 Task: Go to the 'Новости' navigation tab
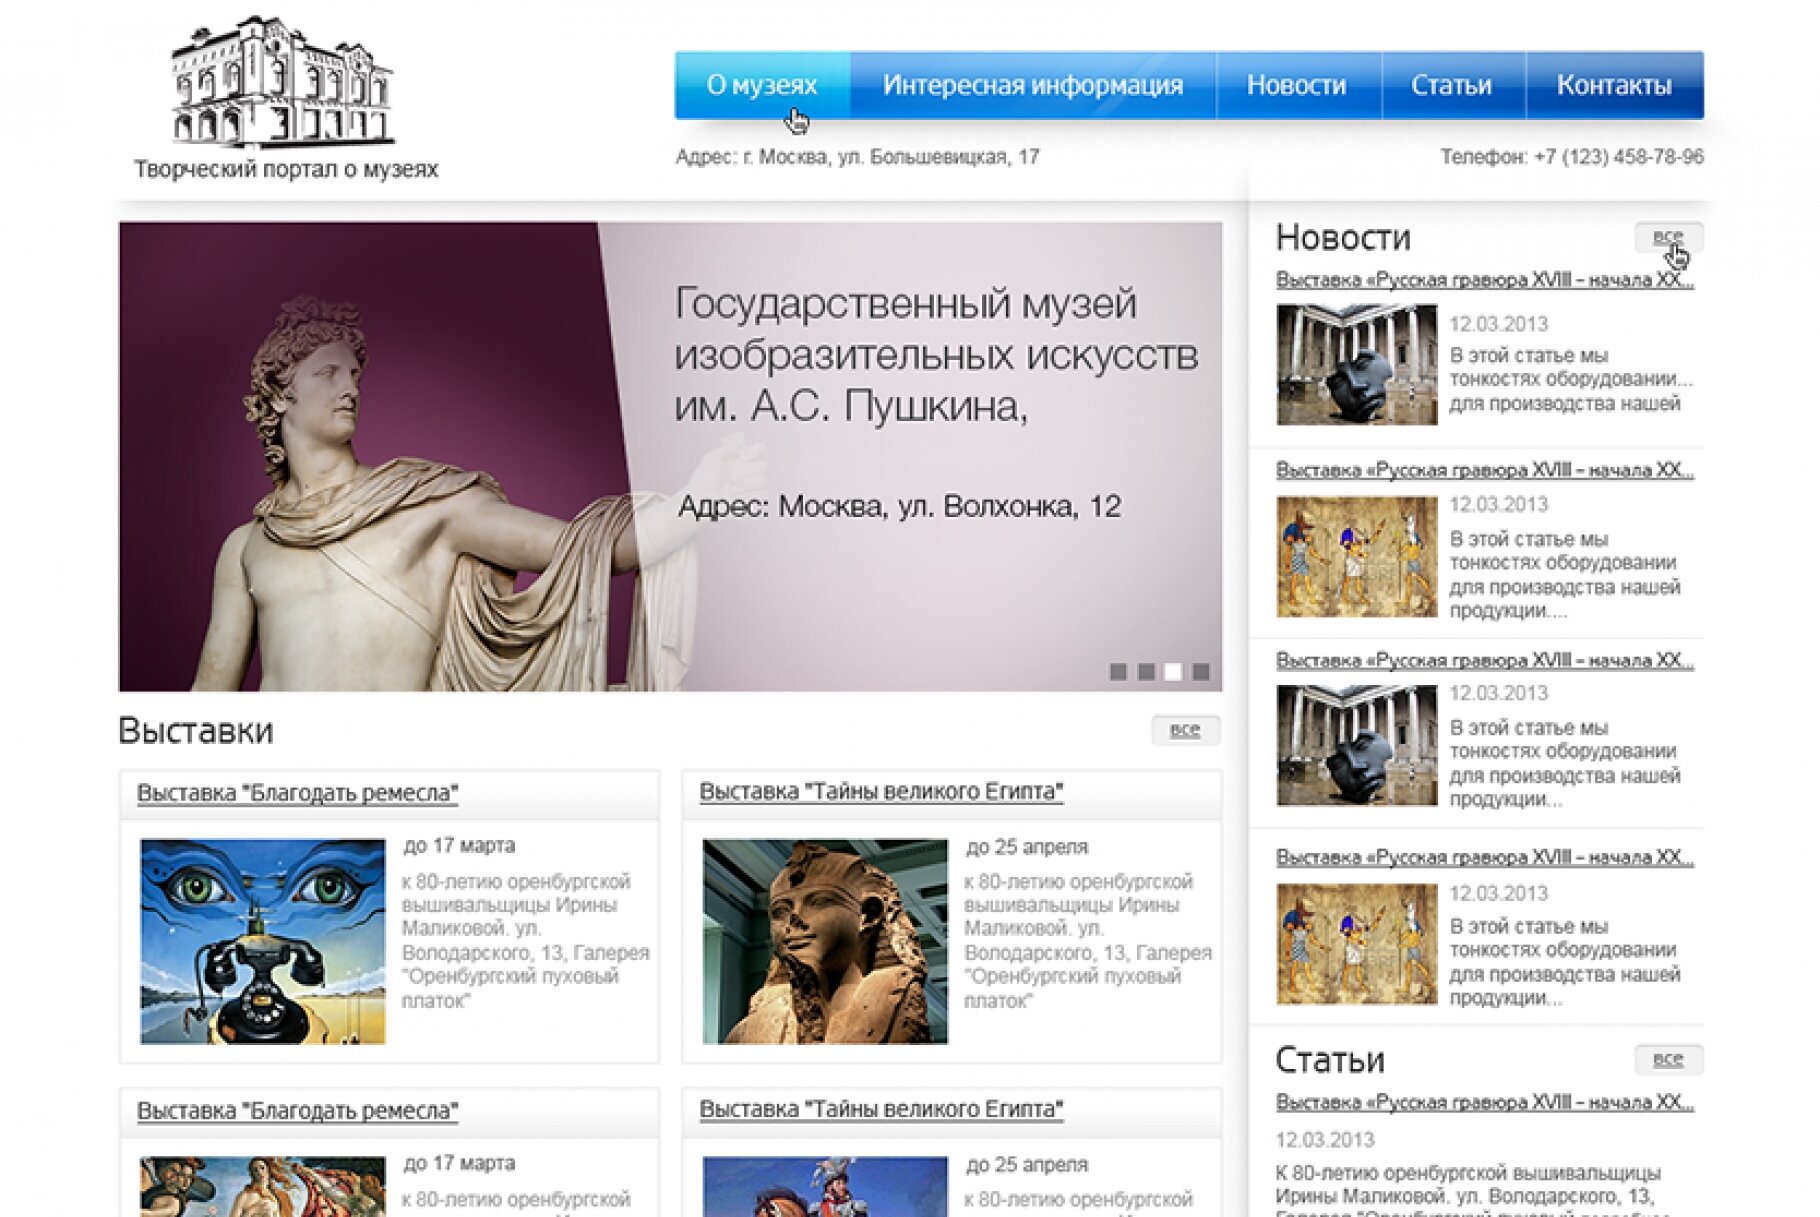[1297, 85]
